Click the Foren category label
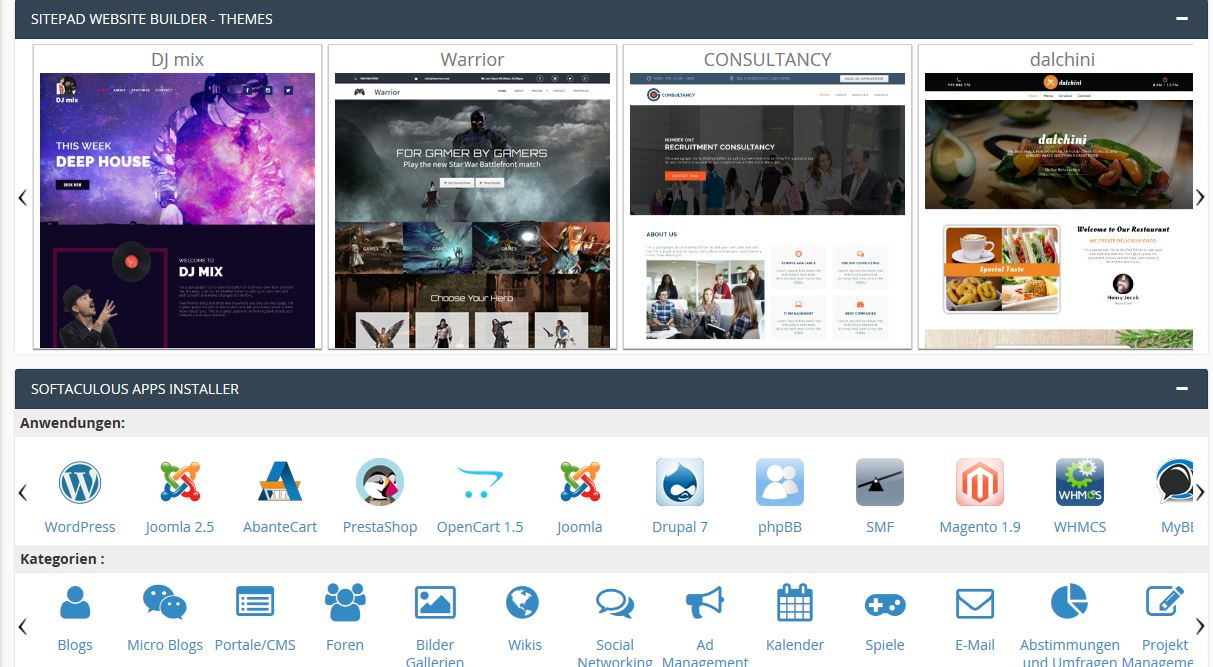 tap(345, 645)
